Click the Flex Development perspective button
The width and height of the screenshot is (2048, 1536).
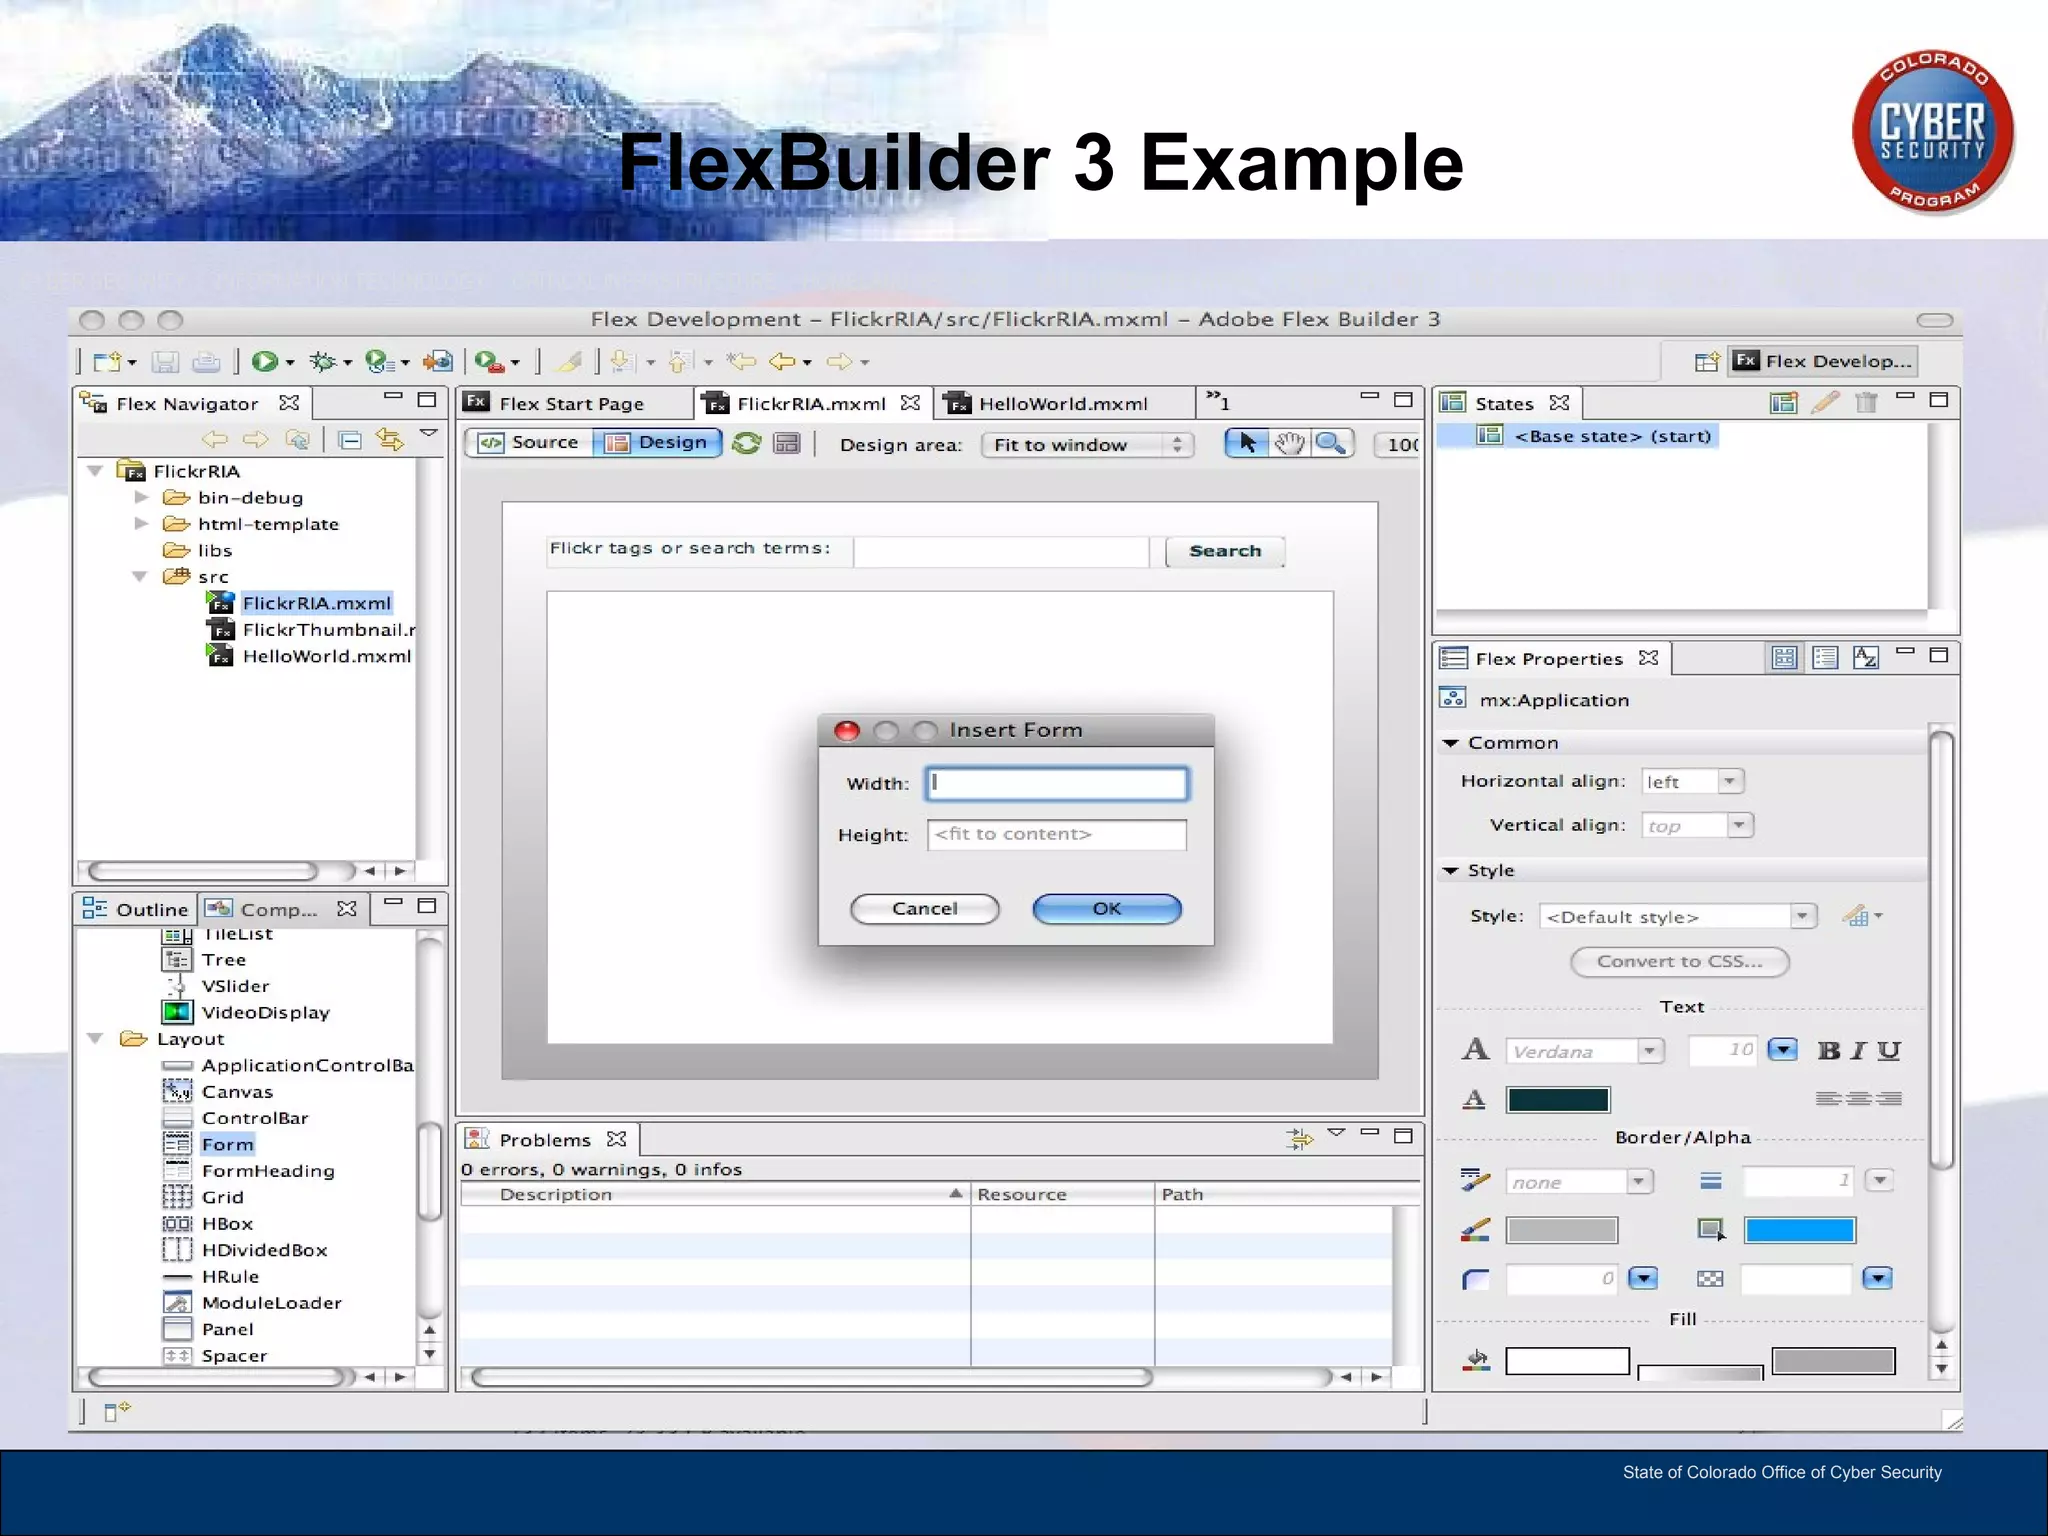click(x=1824, y=361)
